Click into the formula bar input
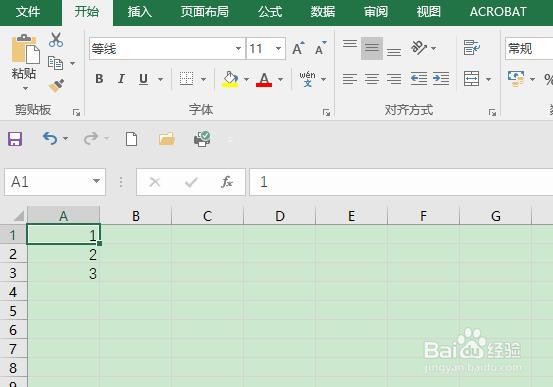The height and width of the screenshot is (387, 553). click(x=401, y=182)
